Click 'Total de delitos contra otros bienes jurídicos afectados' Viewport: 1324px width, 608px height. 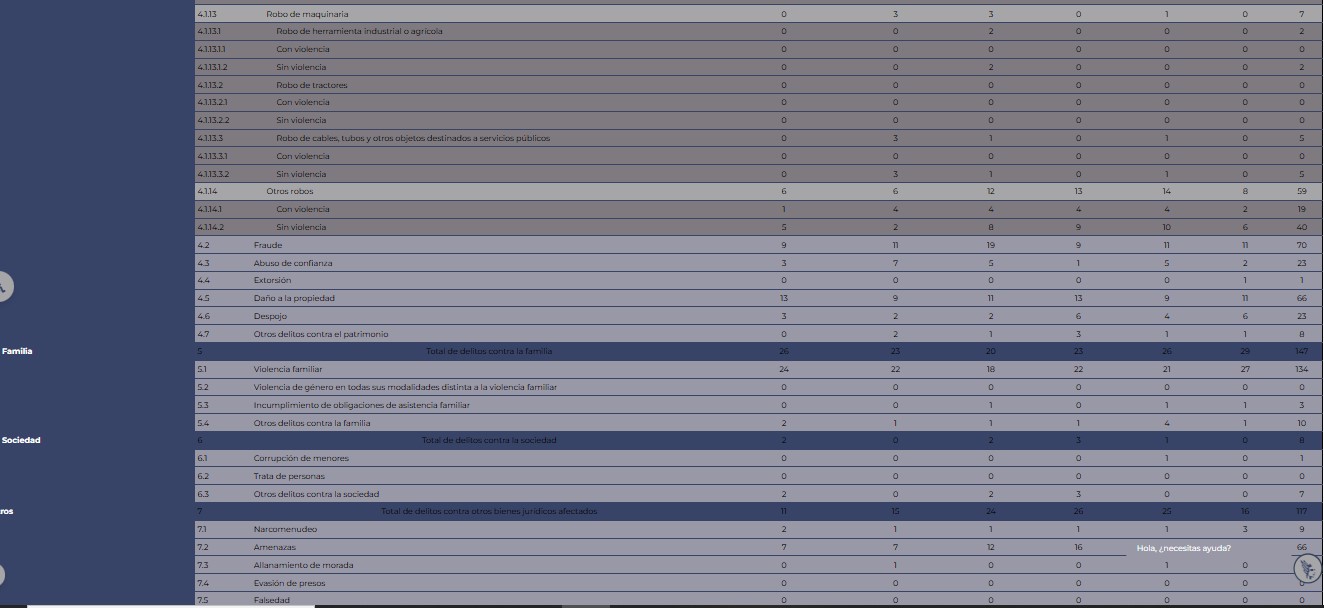coord(489,511)
